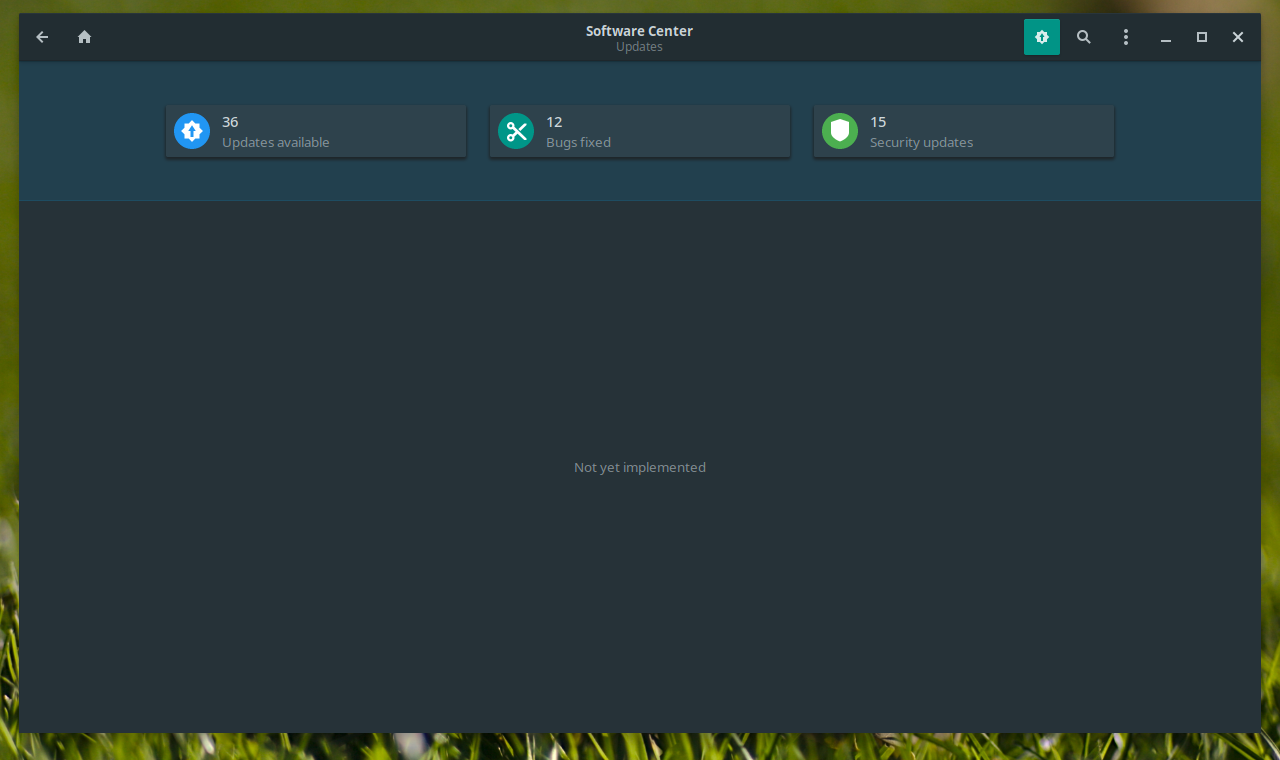Open the search magnifier
1280x760 pixels.
(1084, 37)
